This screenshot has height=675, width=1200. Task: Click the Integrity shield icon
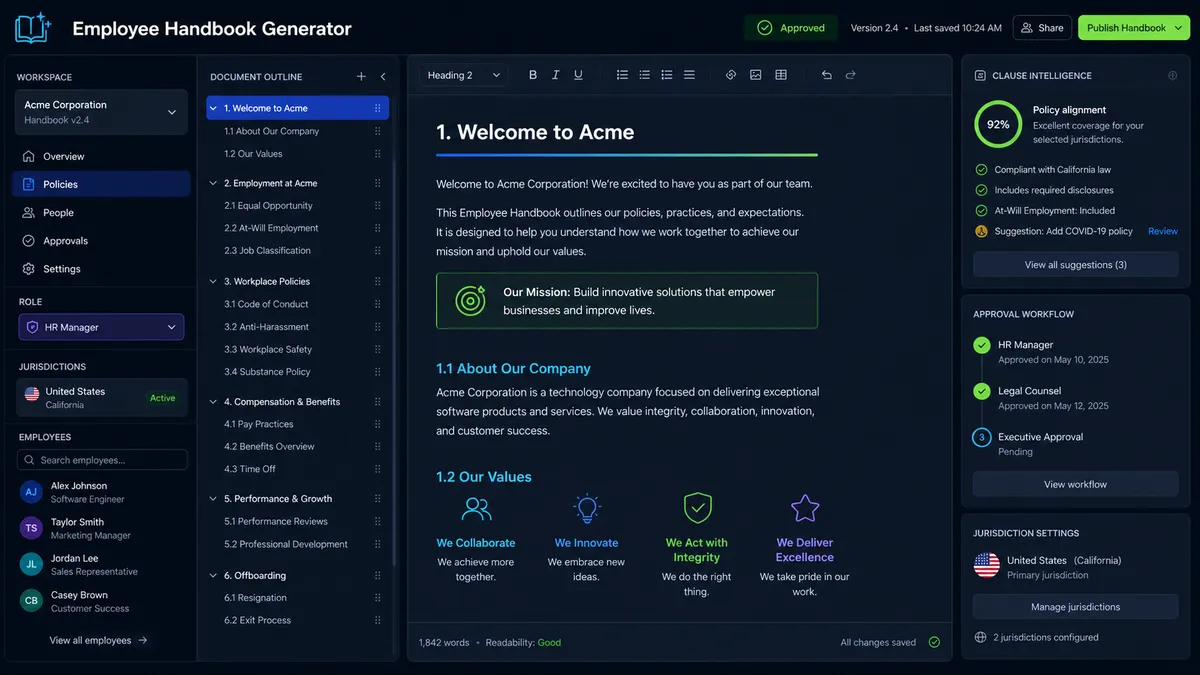click(x=697, y=508)
